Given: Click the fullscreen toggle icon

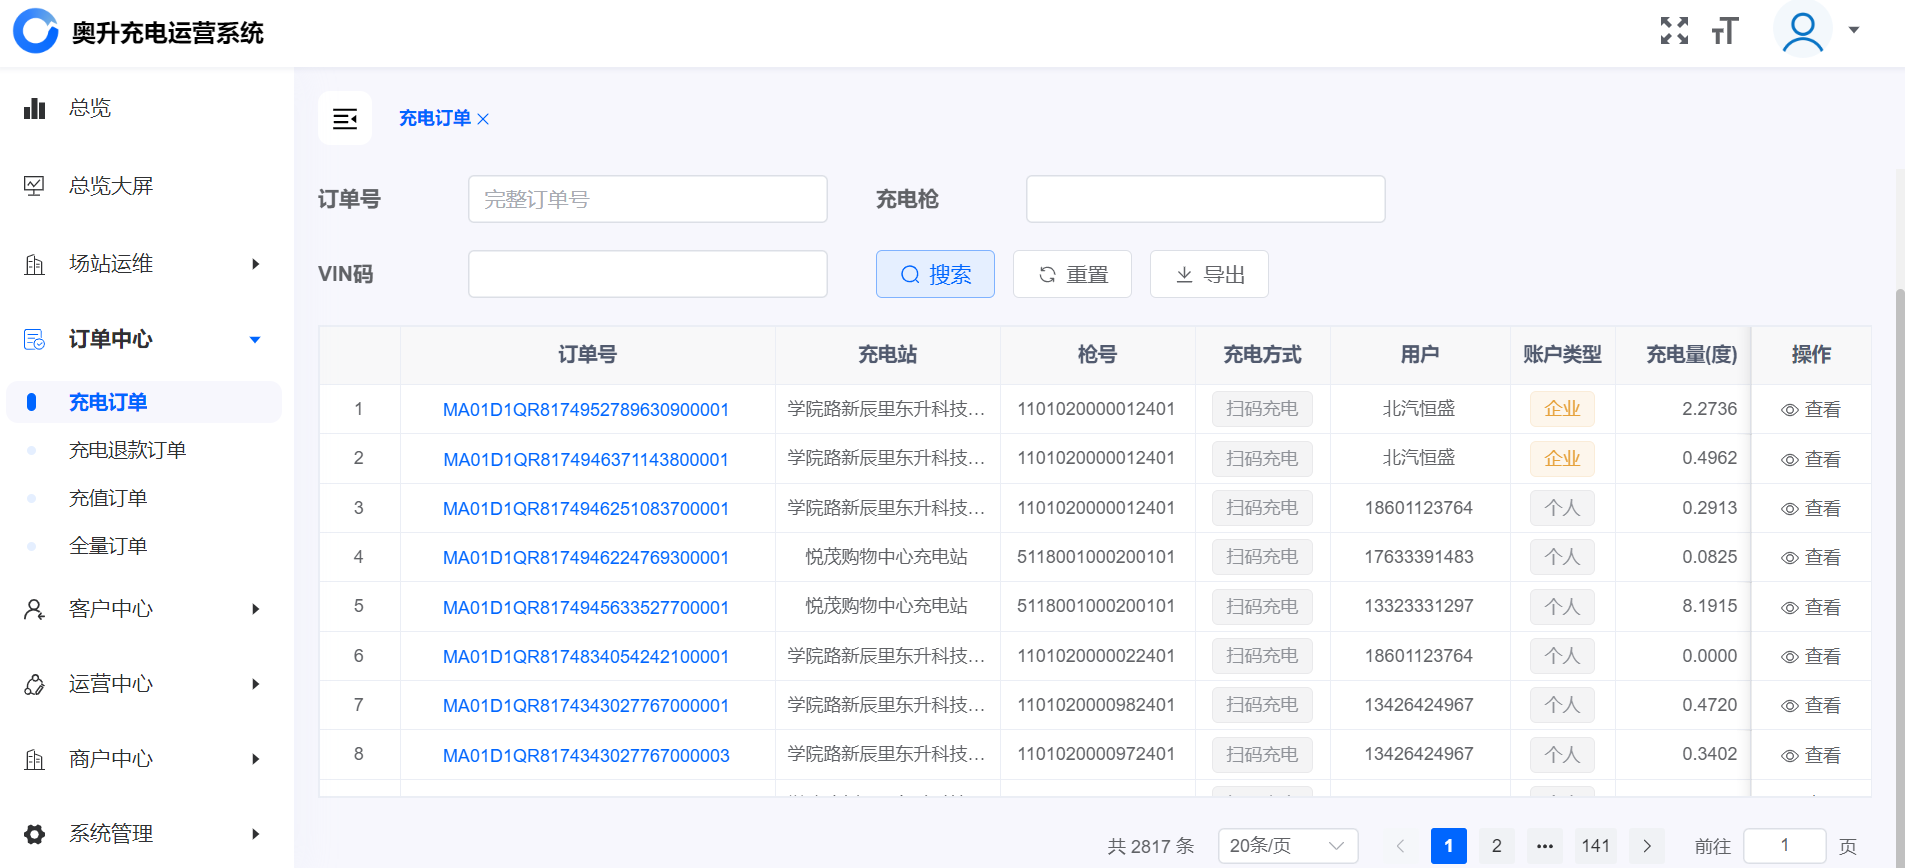Looking at the screenshot, I should [x=1674, y=31].
